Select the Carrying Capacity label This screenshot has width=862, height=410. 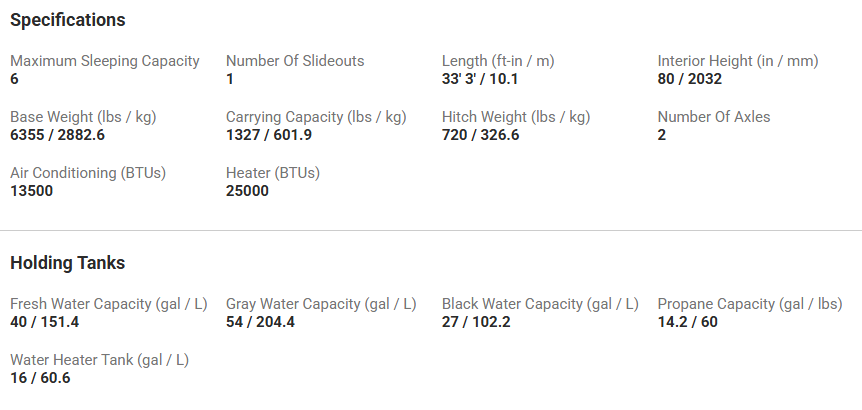316,117
